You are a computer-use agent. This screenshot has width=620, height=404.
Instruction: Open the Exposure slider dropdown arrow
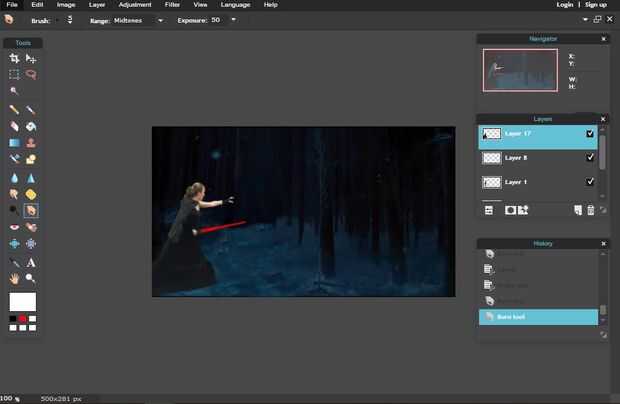[x=234, y=19]
